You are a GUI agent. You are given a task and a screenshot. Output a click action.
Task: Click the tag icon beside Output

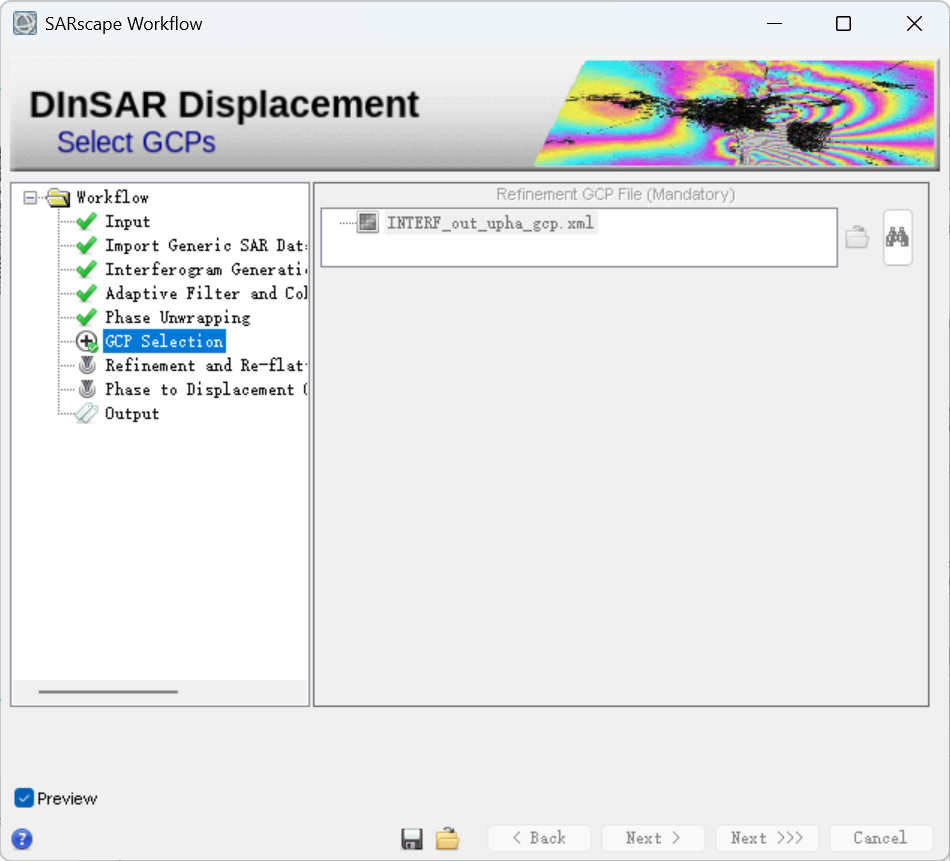85,413
